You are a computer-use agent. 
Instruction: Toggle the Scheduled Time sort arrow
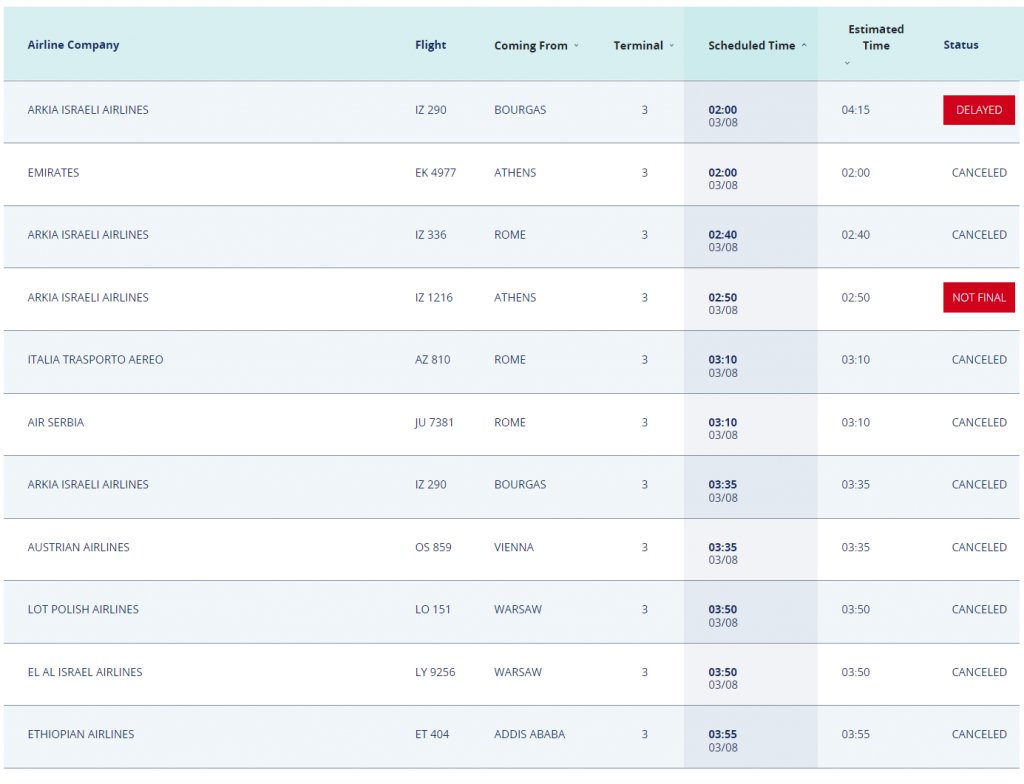click(804, 46)
